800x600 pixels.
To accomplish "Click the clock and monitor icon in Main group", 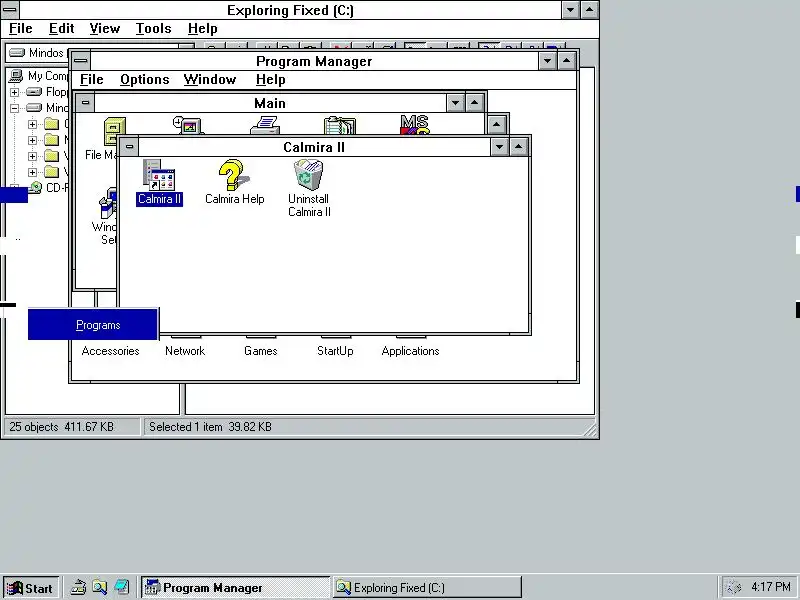I will [x=188, y=126].
